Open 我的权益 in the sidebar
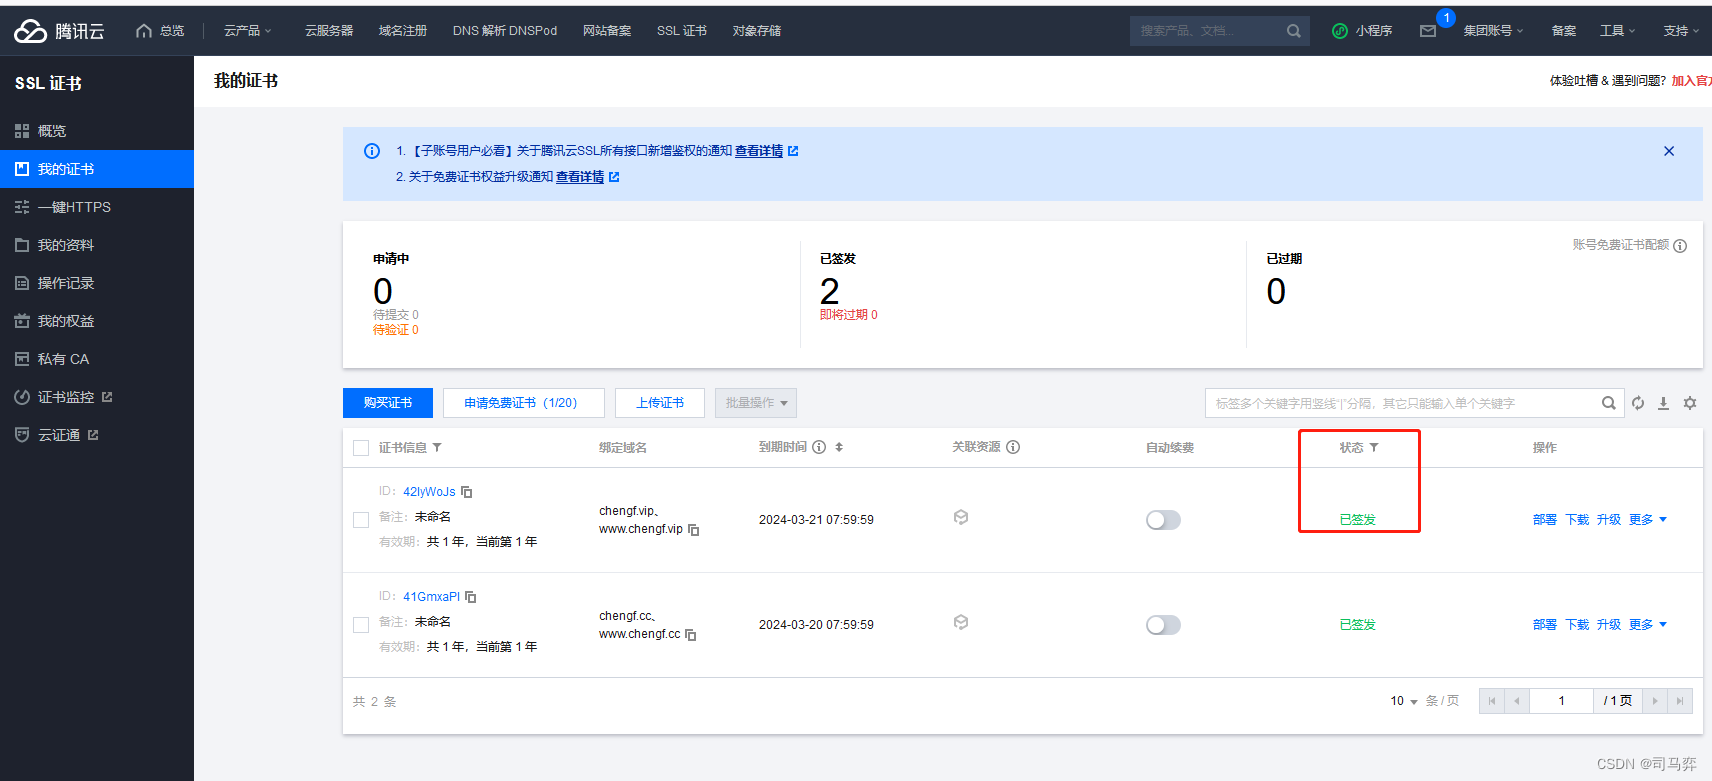This screenshot has height=781, width=1712. point(97,321)
